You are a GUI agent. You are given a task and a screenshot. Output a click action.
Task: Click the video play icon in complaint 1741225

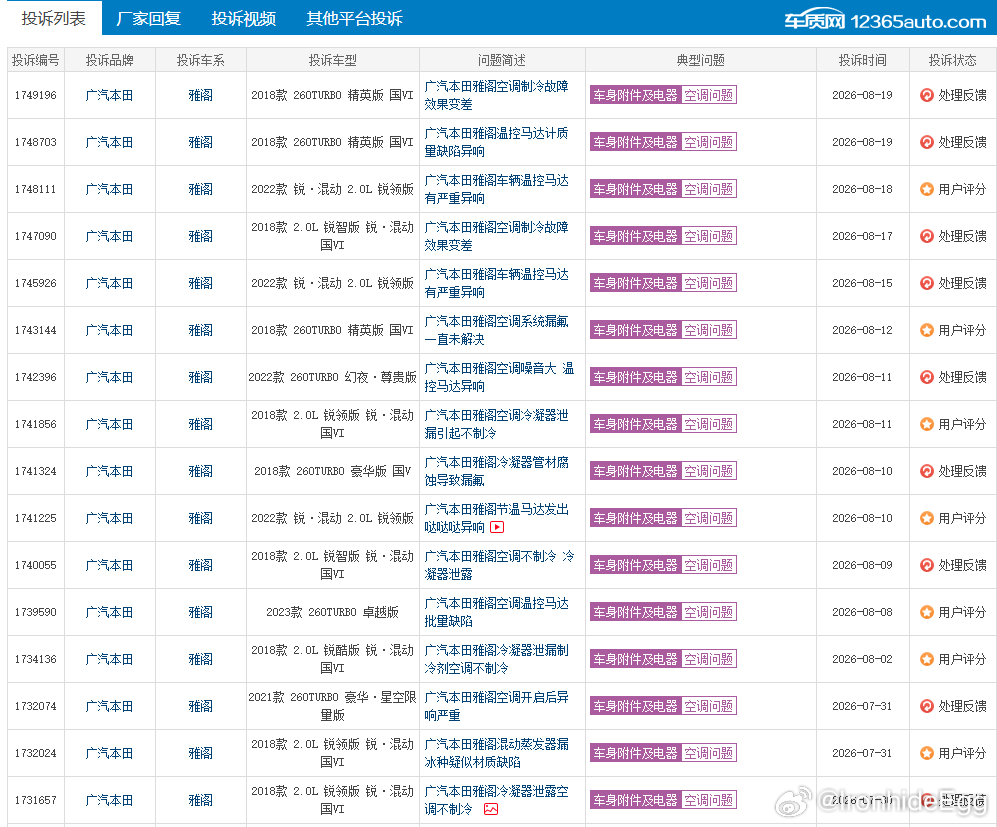(497, 527)
